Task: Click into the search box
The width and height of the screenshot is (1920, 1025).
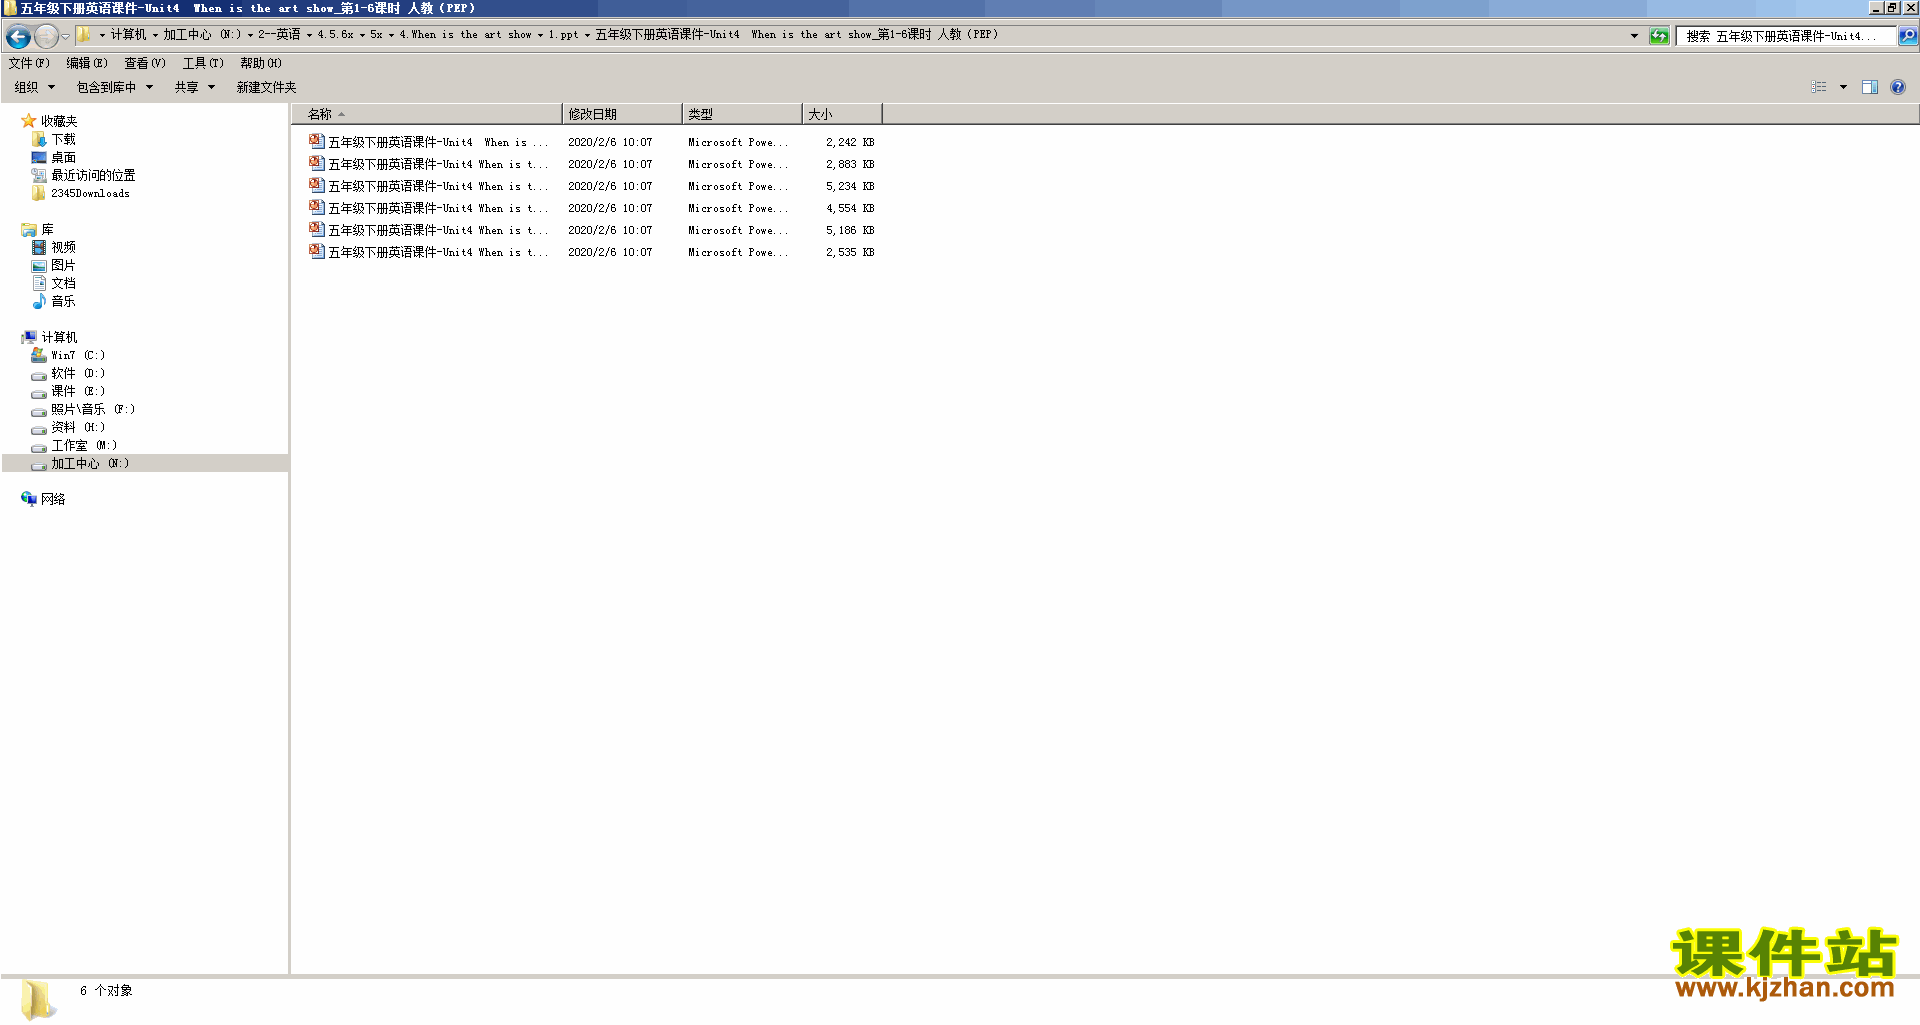Action: click(x=1786, y=36)
